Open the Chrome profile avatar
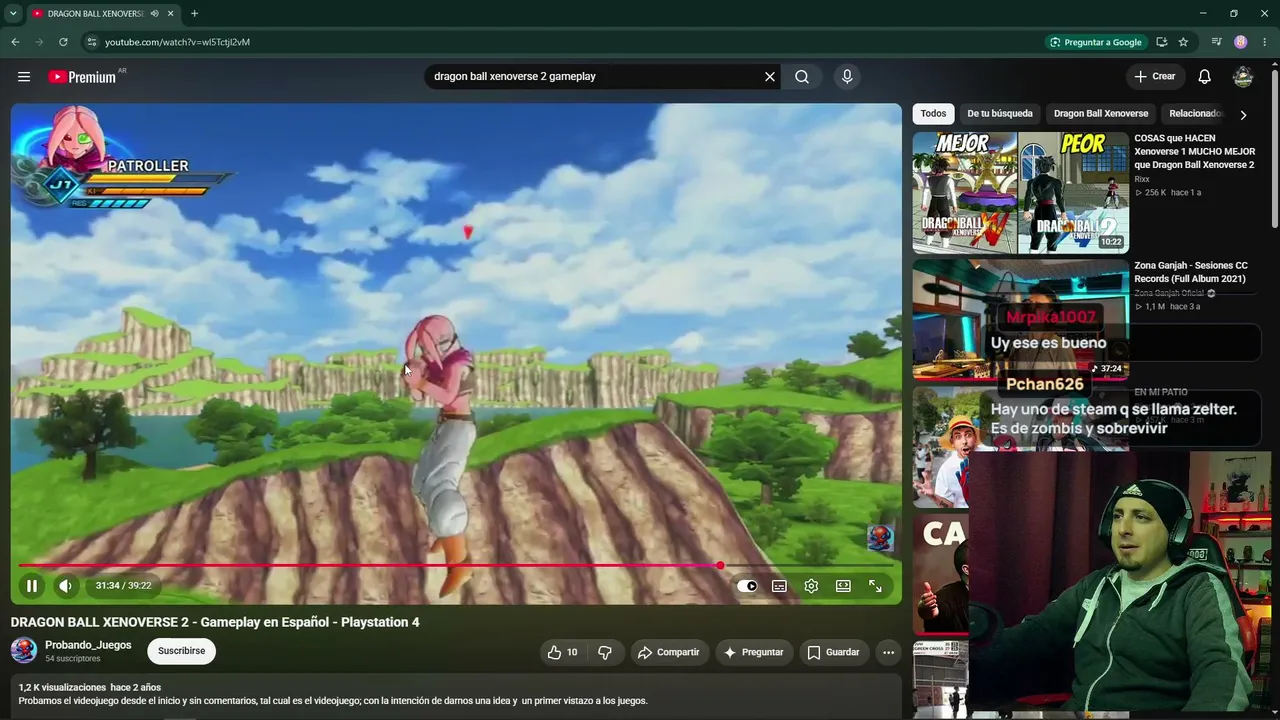The width and height of the screenshot is (1280, 720). coord(1241,42)
